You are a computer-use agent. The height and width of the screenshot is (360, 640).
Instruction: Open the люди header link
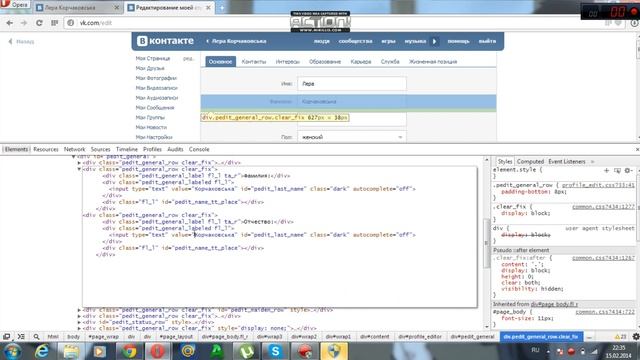tap(322, 41)
